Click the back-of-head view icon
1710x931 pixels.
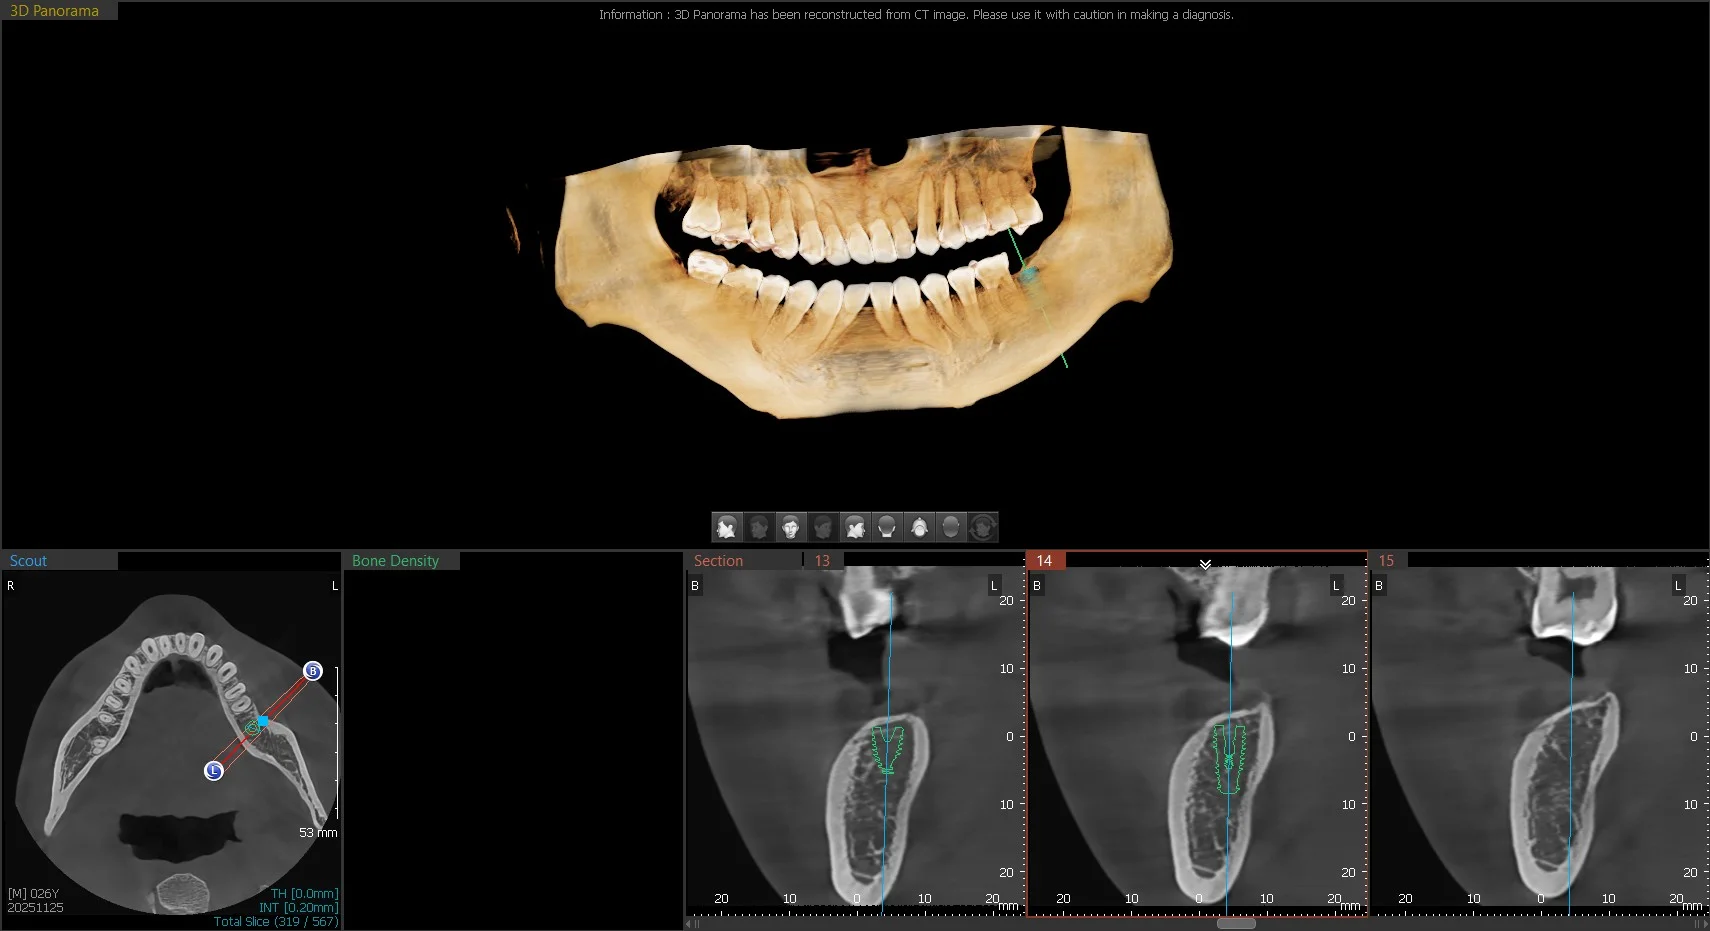(888, 527)
